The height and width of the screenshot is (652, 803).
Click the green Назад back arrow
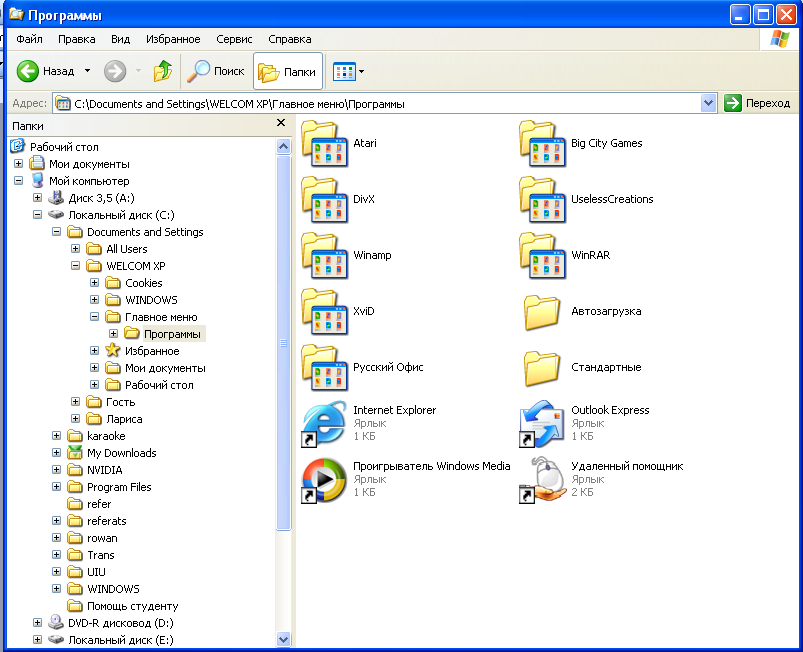pyautogui.click(x=28, y=71)
